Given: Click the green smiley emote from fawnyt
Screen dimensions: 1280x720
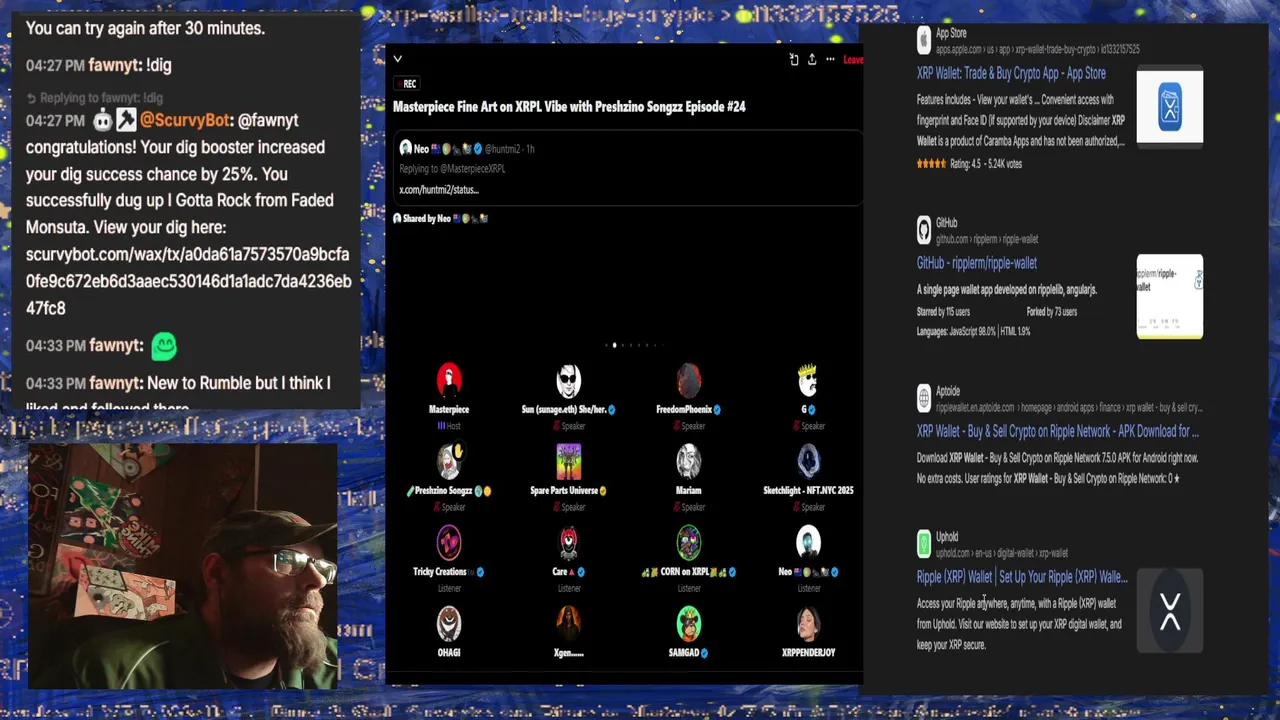Looking at the screenshot, I should pos(164,346).
